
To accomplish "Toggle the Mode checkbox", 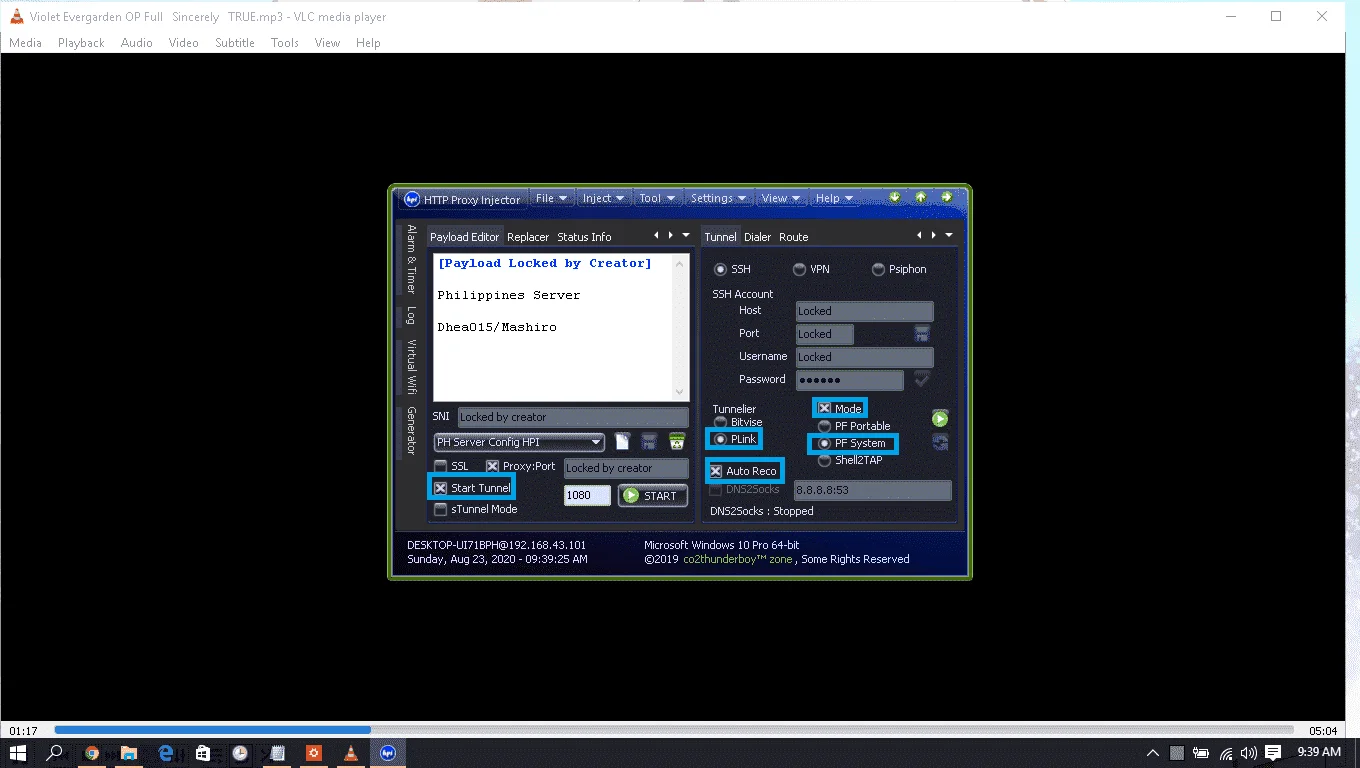I will coord(825,408).
